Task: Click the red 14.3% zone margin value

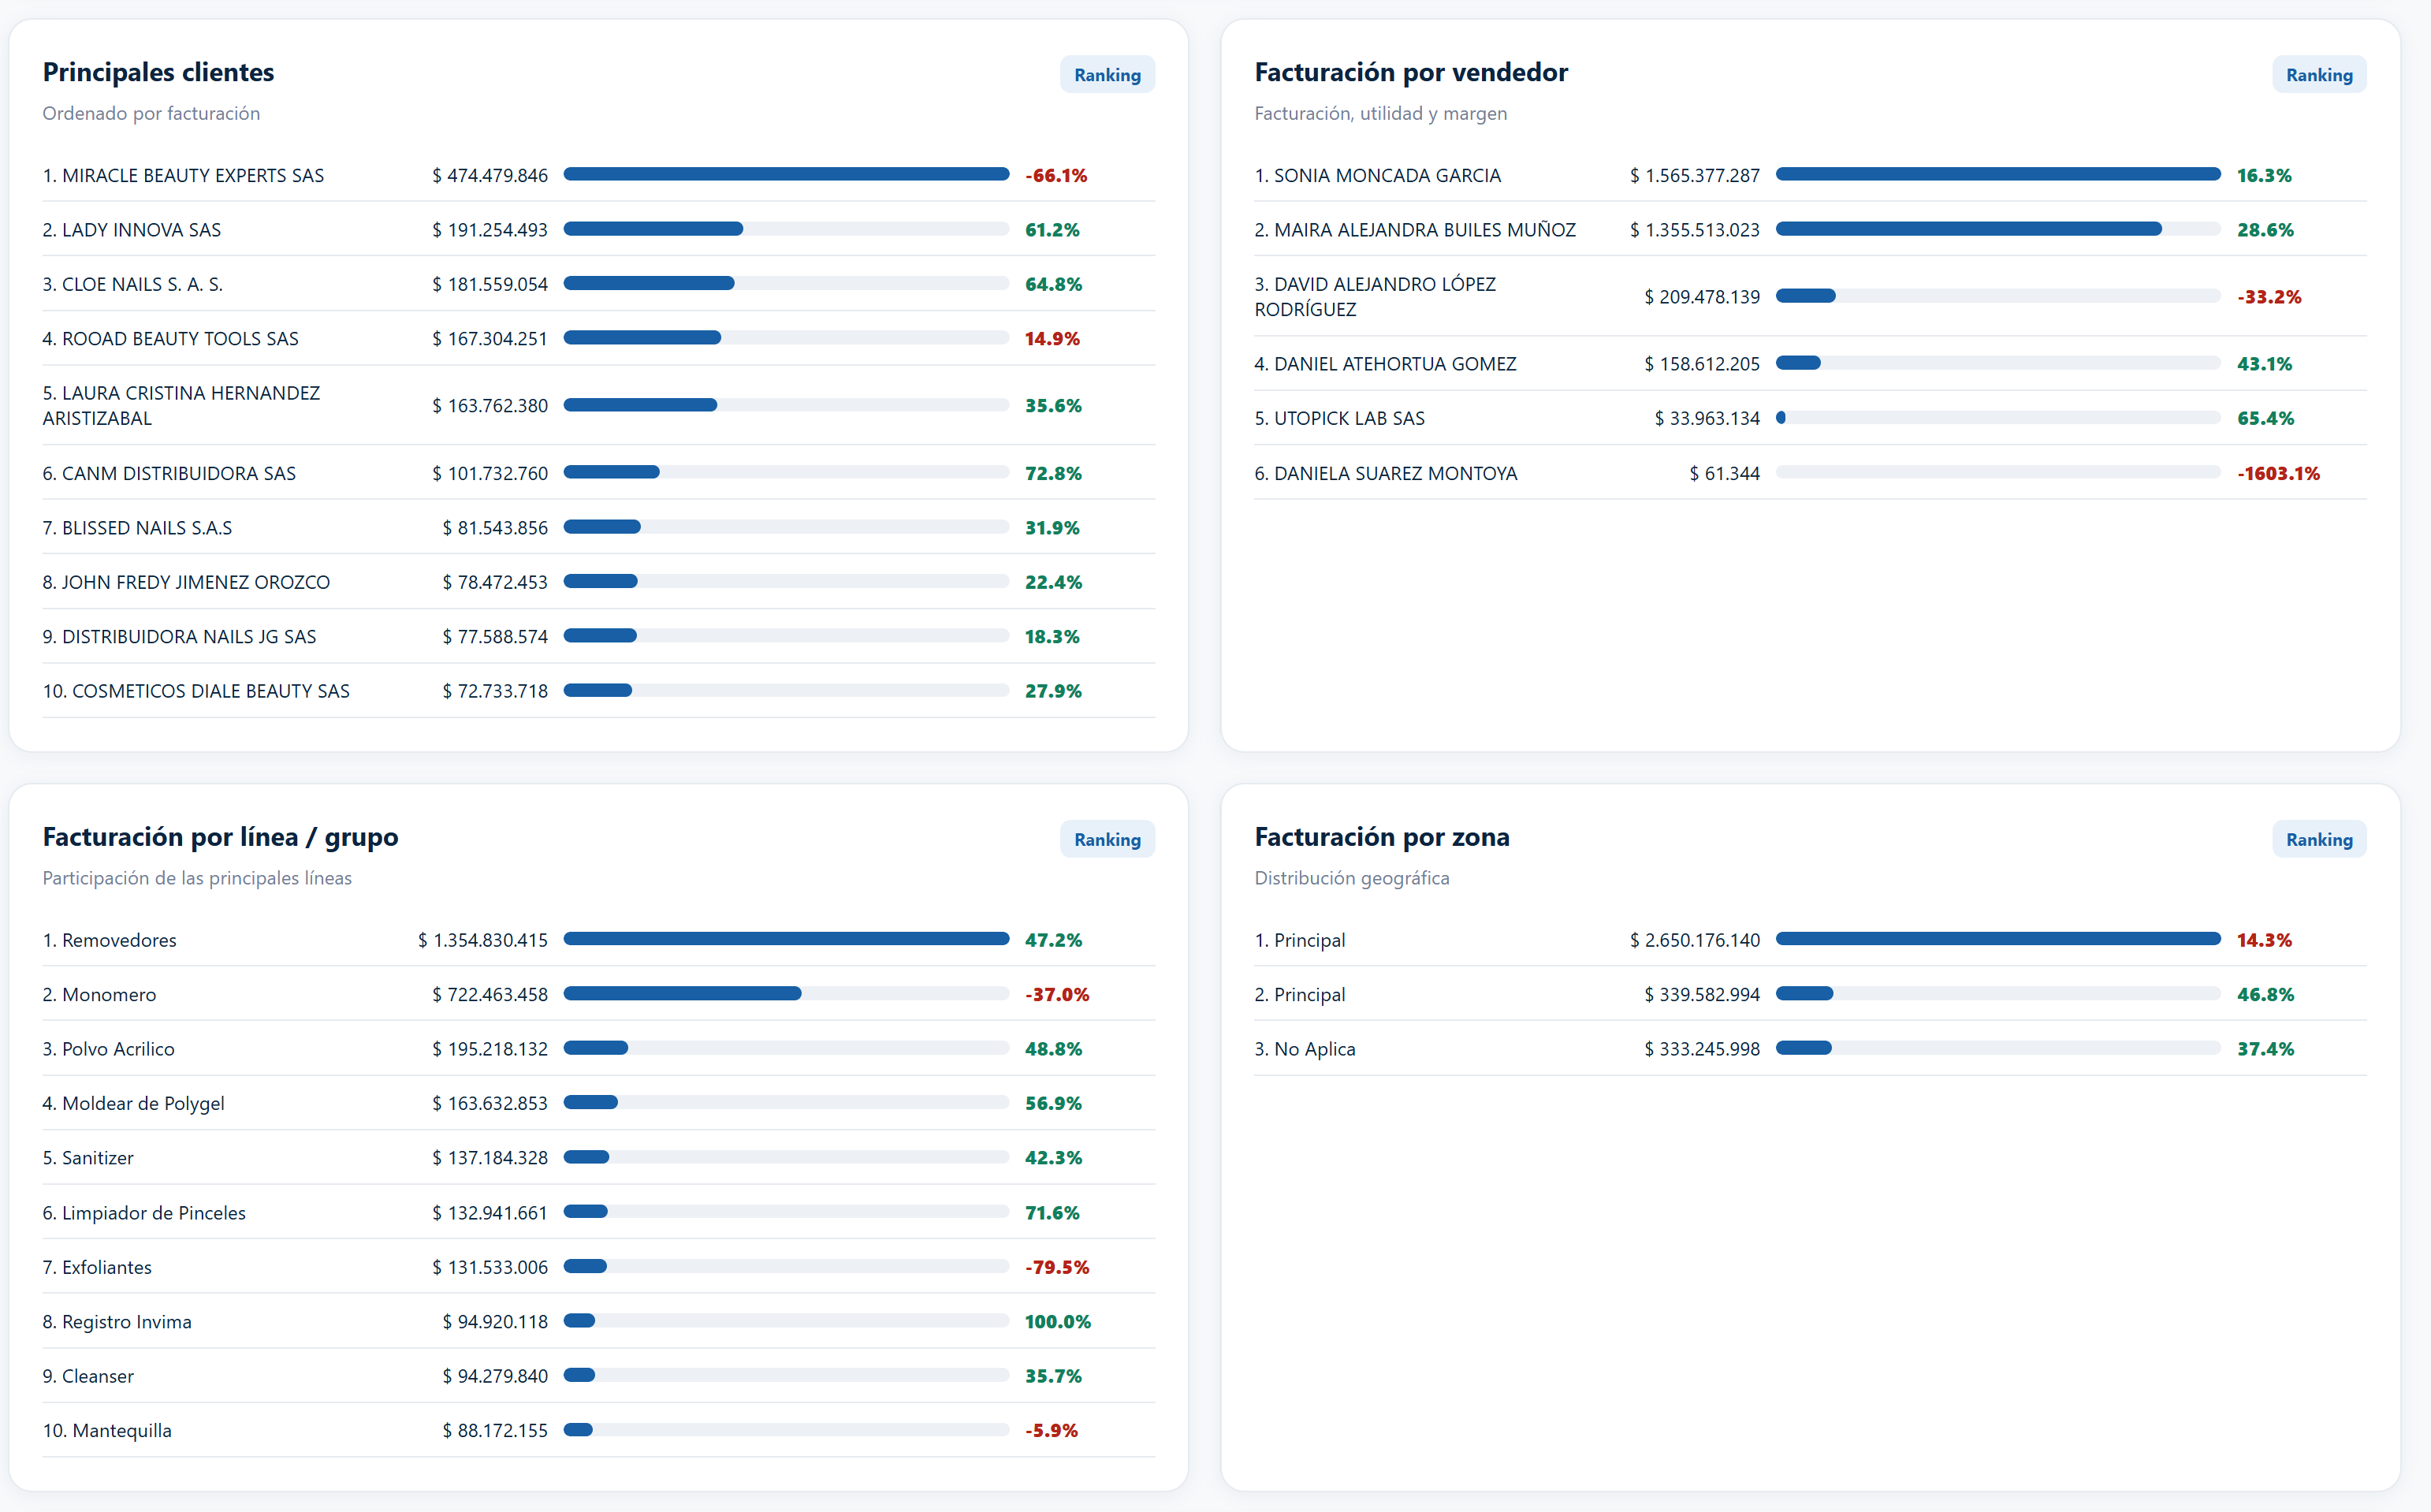Action: click(x=2264, y=941)
